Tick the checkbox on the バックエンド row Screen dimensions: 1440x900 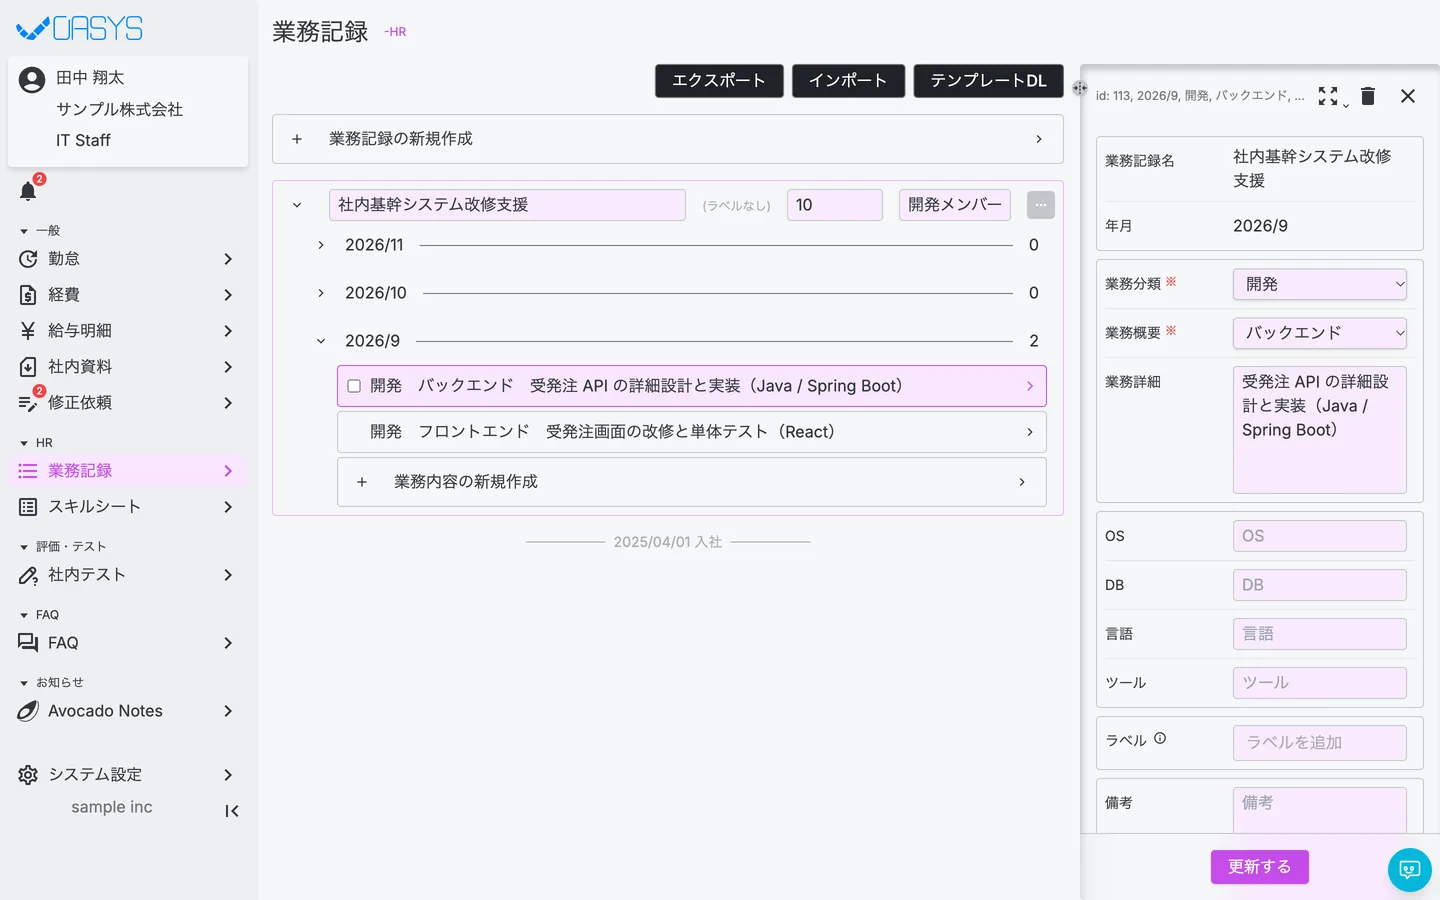point(354,386)
